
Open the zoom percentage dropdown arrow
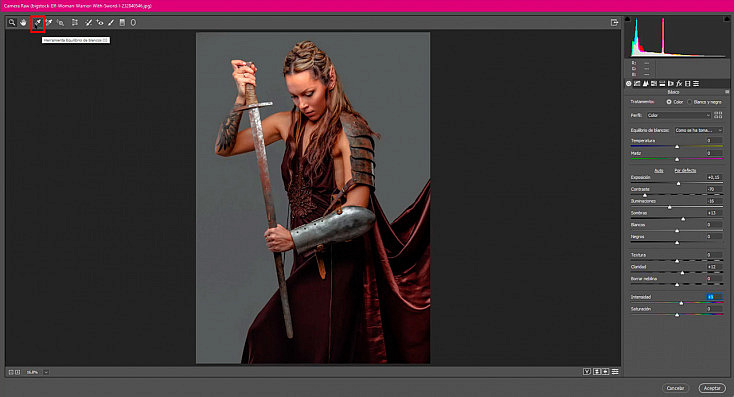[x=46, y=372]
